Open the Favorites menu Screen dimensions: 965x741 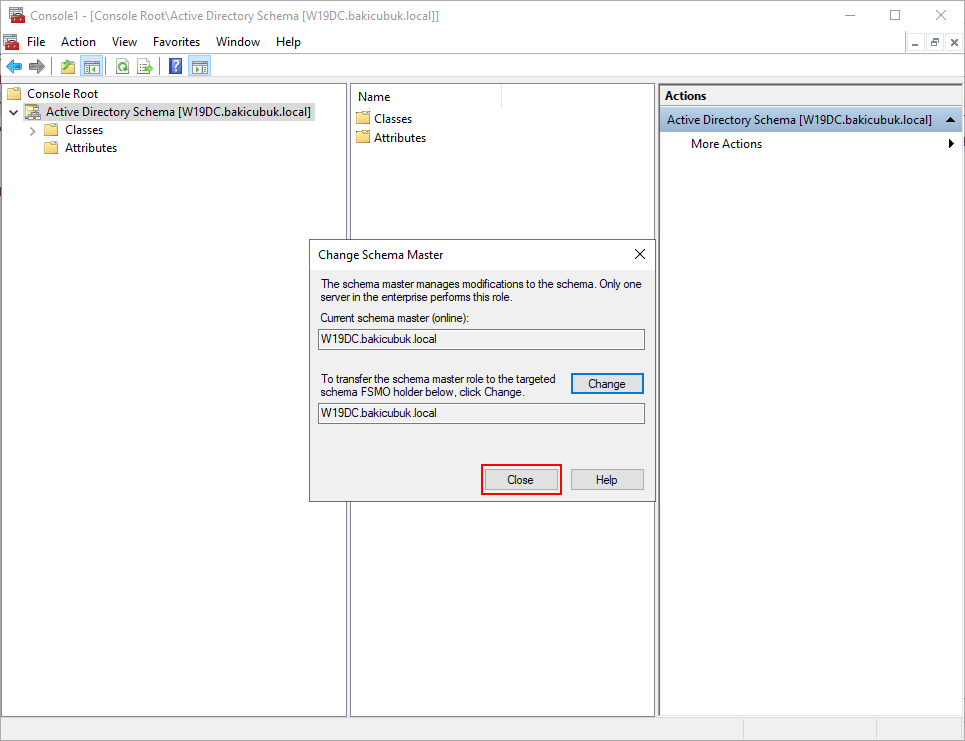click(x=177, y=42)
